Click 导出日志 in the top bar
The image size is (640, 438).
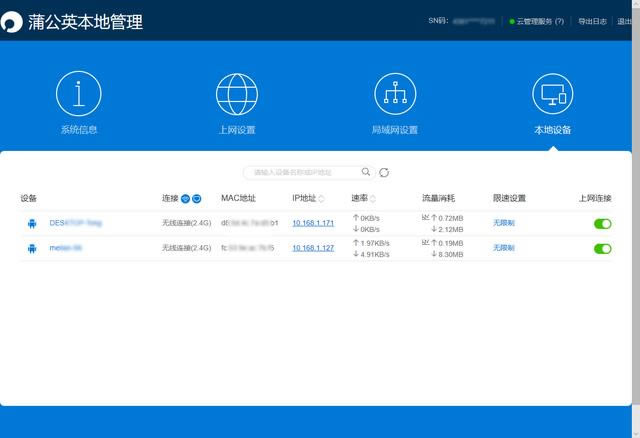(592, 21)
